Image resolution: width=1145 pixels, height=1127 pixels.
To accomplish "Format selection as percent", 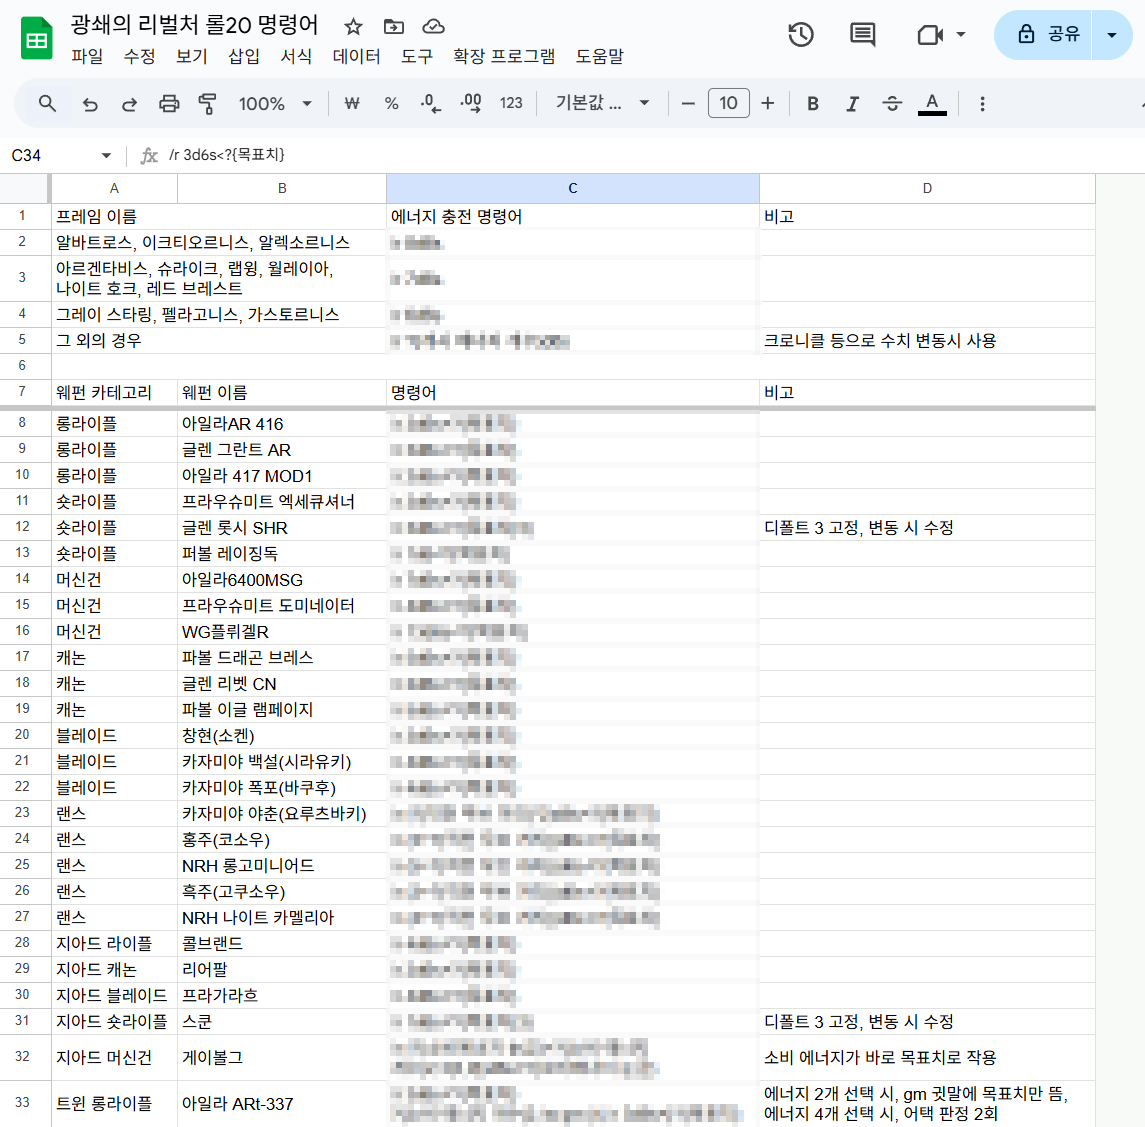I will (x=391, y=104).
